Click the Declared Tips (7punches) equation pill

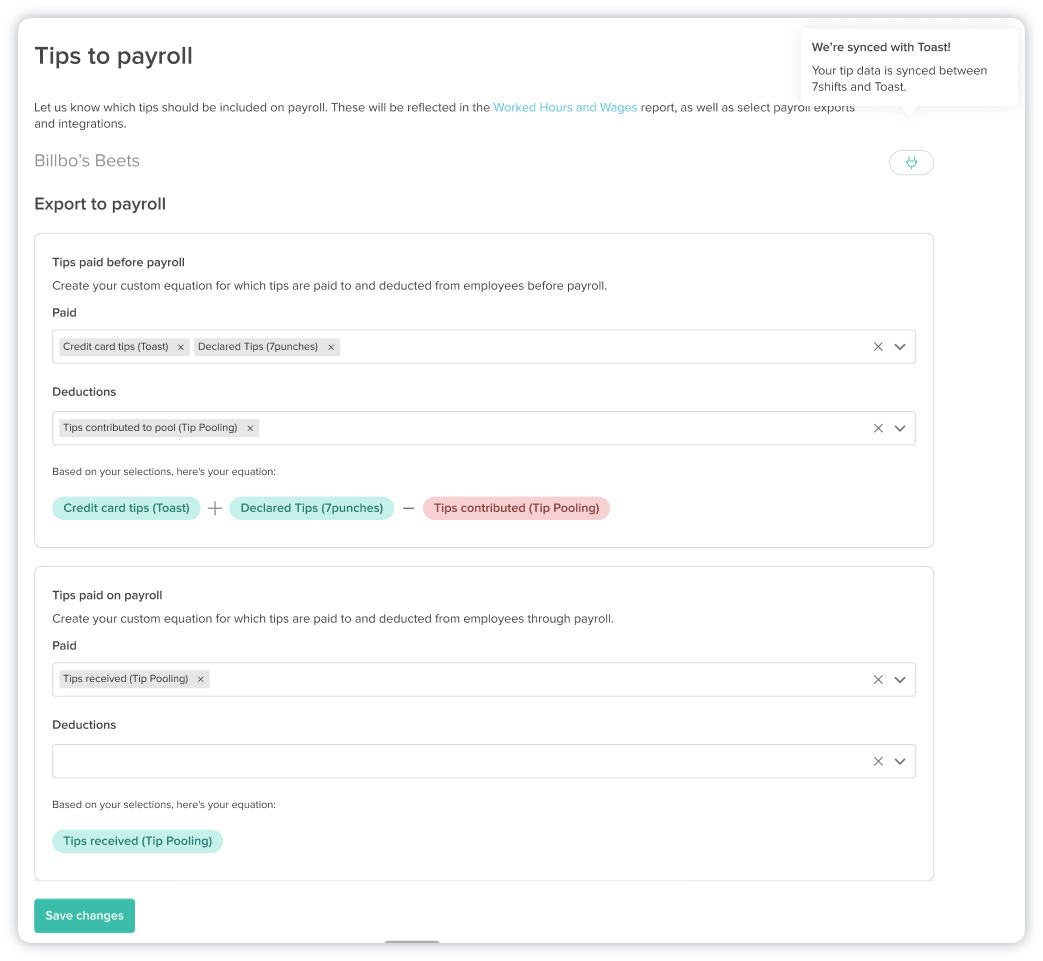tap(311, 508)
